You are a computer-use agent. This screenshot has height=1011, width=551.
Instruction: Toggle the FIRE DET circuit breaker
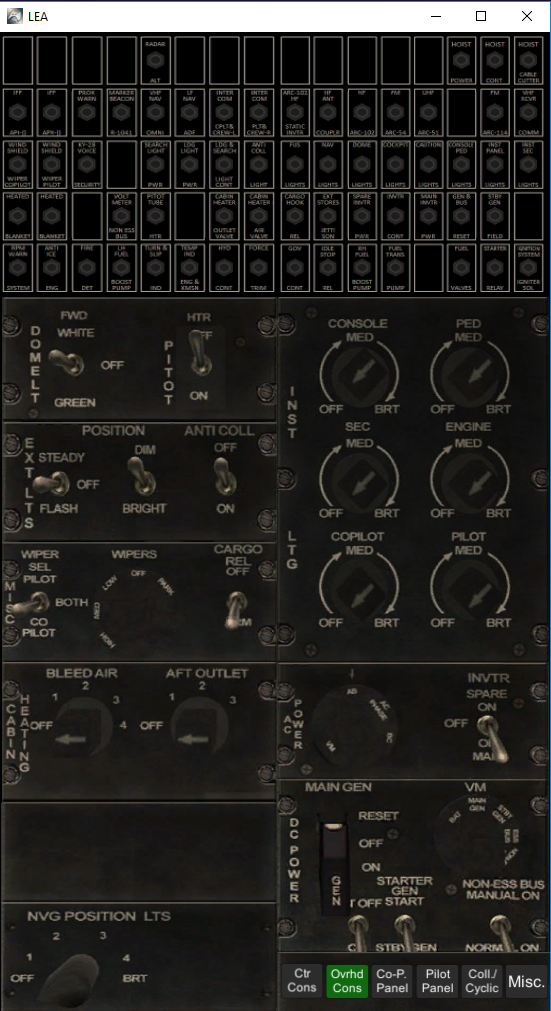point(86,268)
